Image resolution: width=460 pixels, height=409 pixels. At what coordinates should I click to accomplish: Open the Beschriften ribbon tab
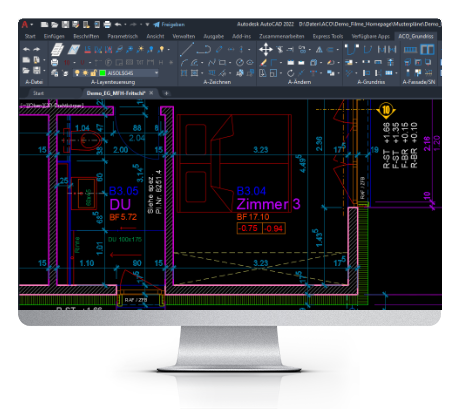(86, 36)
